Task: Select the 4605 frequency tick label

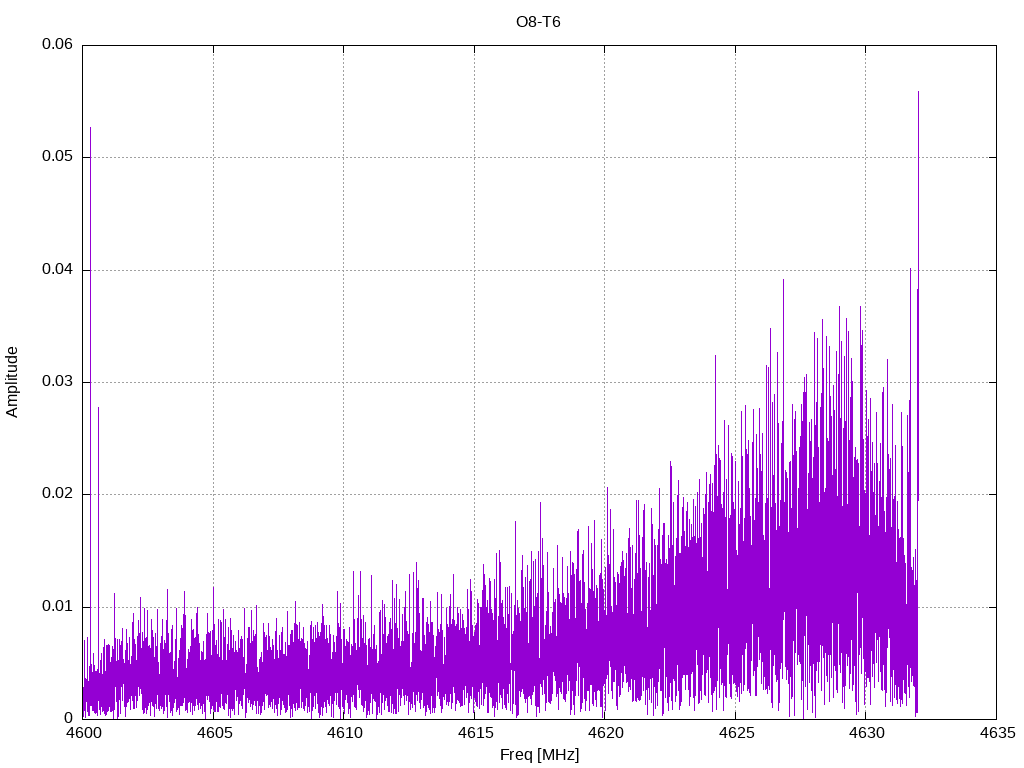Action: [x=213, y=734]
